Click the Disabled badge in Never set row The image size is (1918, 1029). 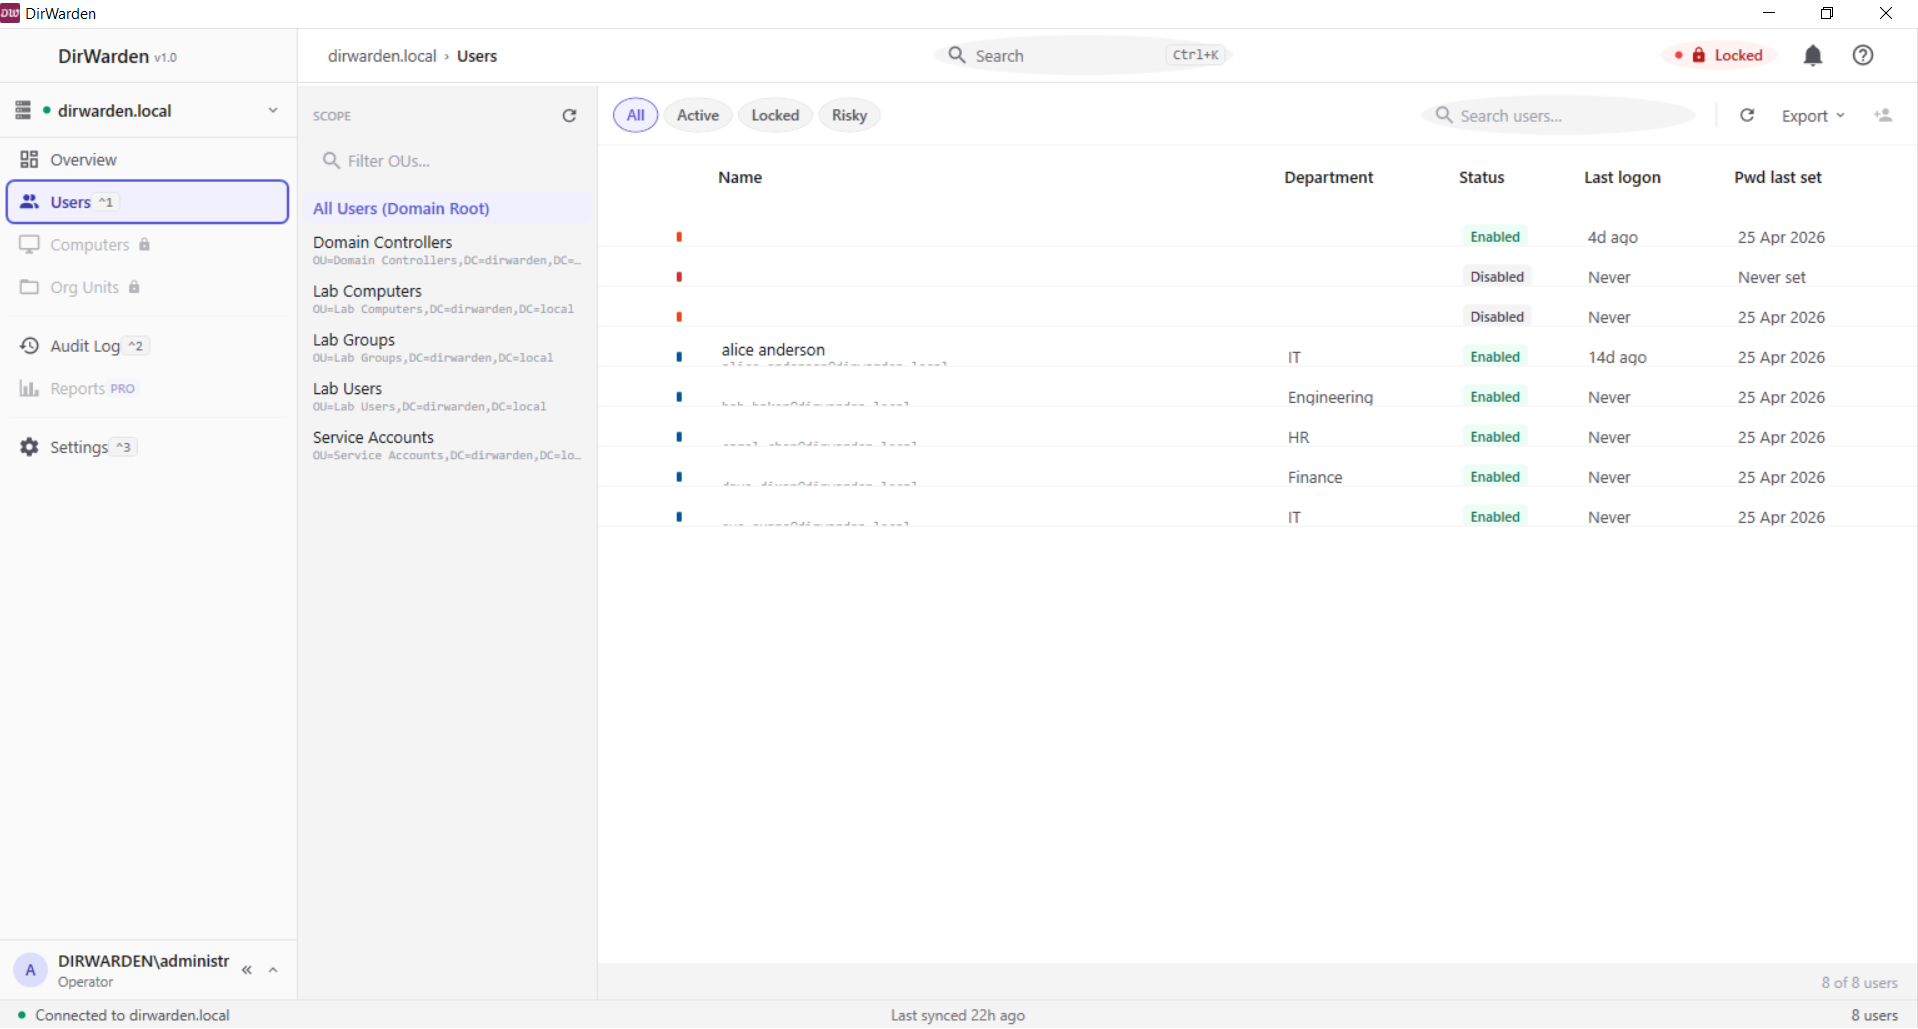click(x=1497, y=277)
